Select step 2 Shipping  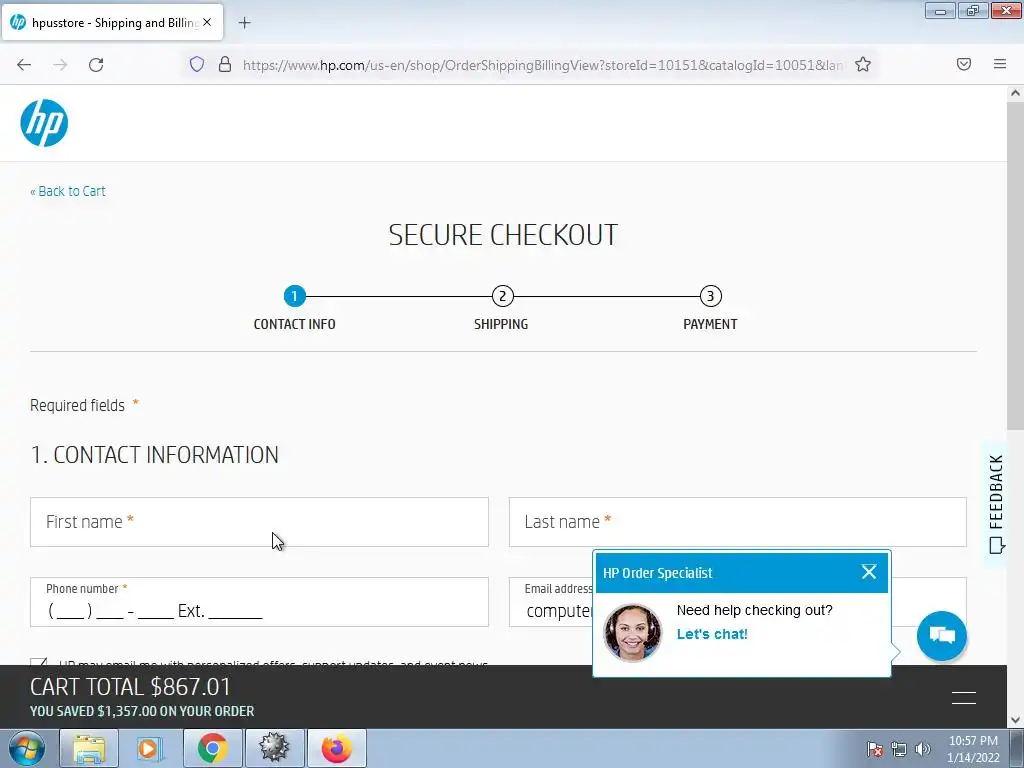click(502, 296)
